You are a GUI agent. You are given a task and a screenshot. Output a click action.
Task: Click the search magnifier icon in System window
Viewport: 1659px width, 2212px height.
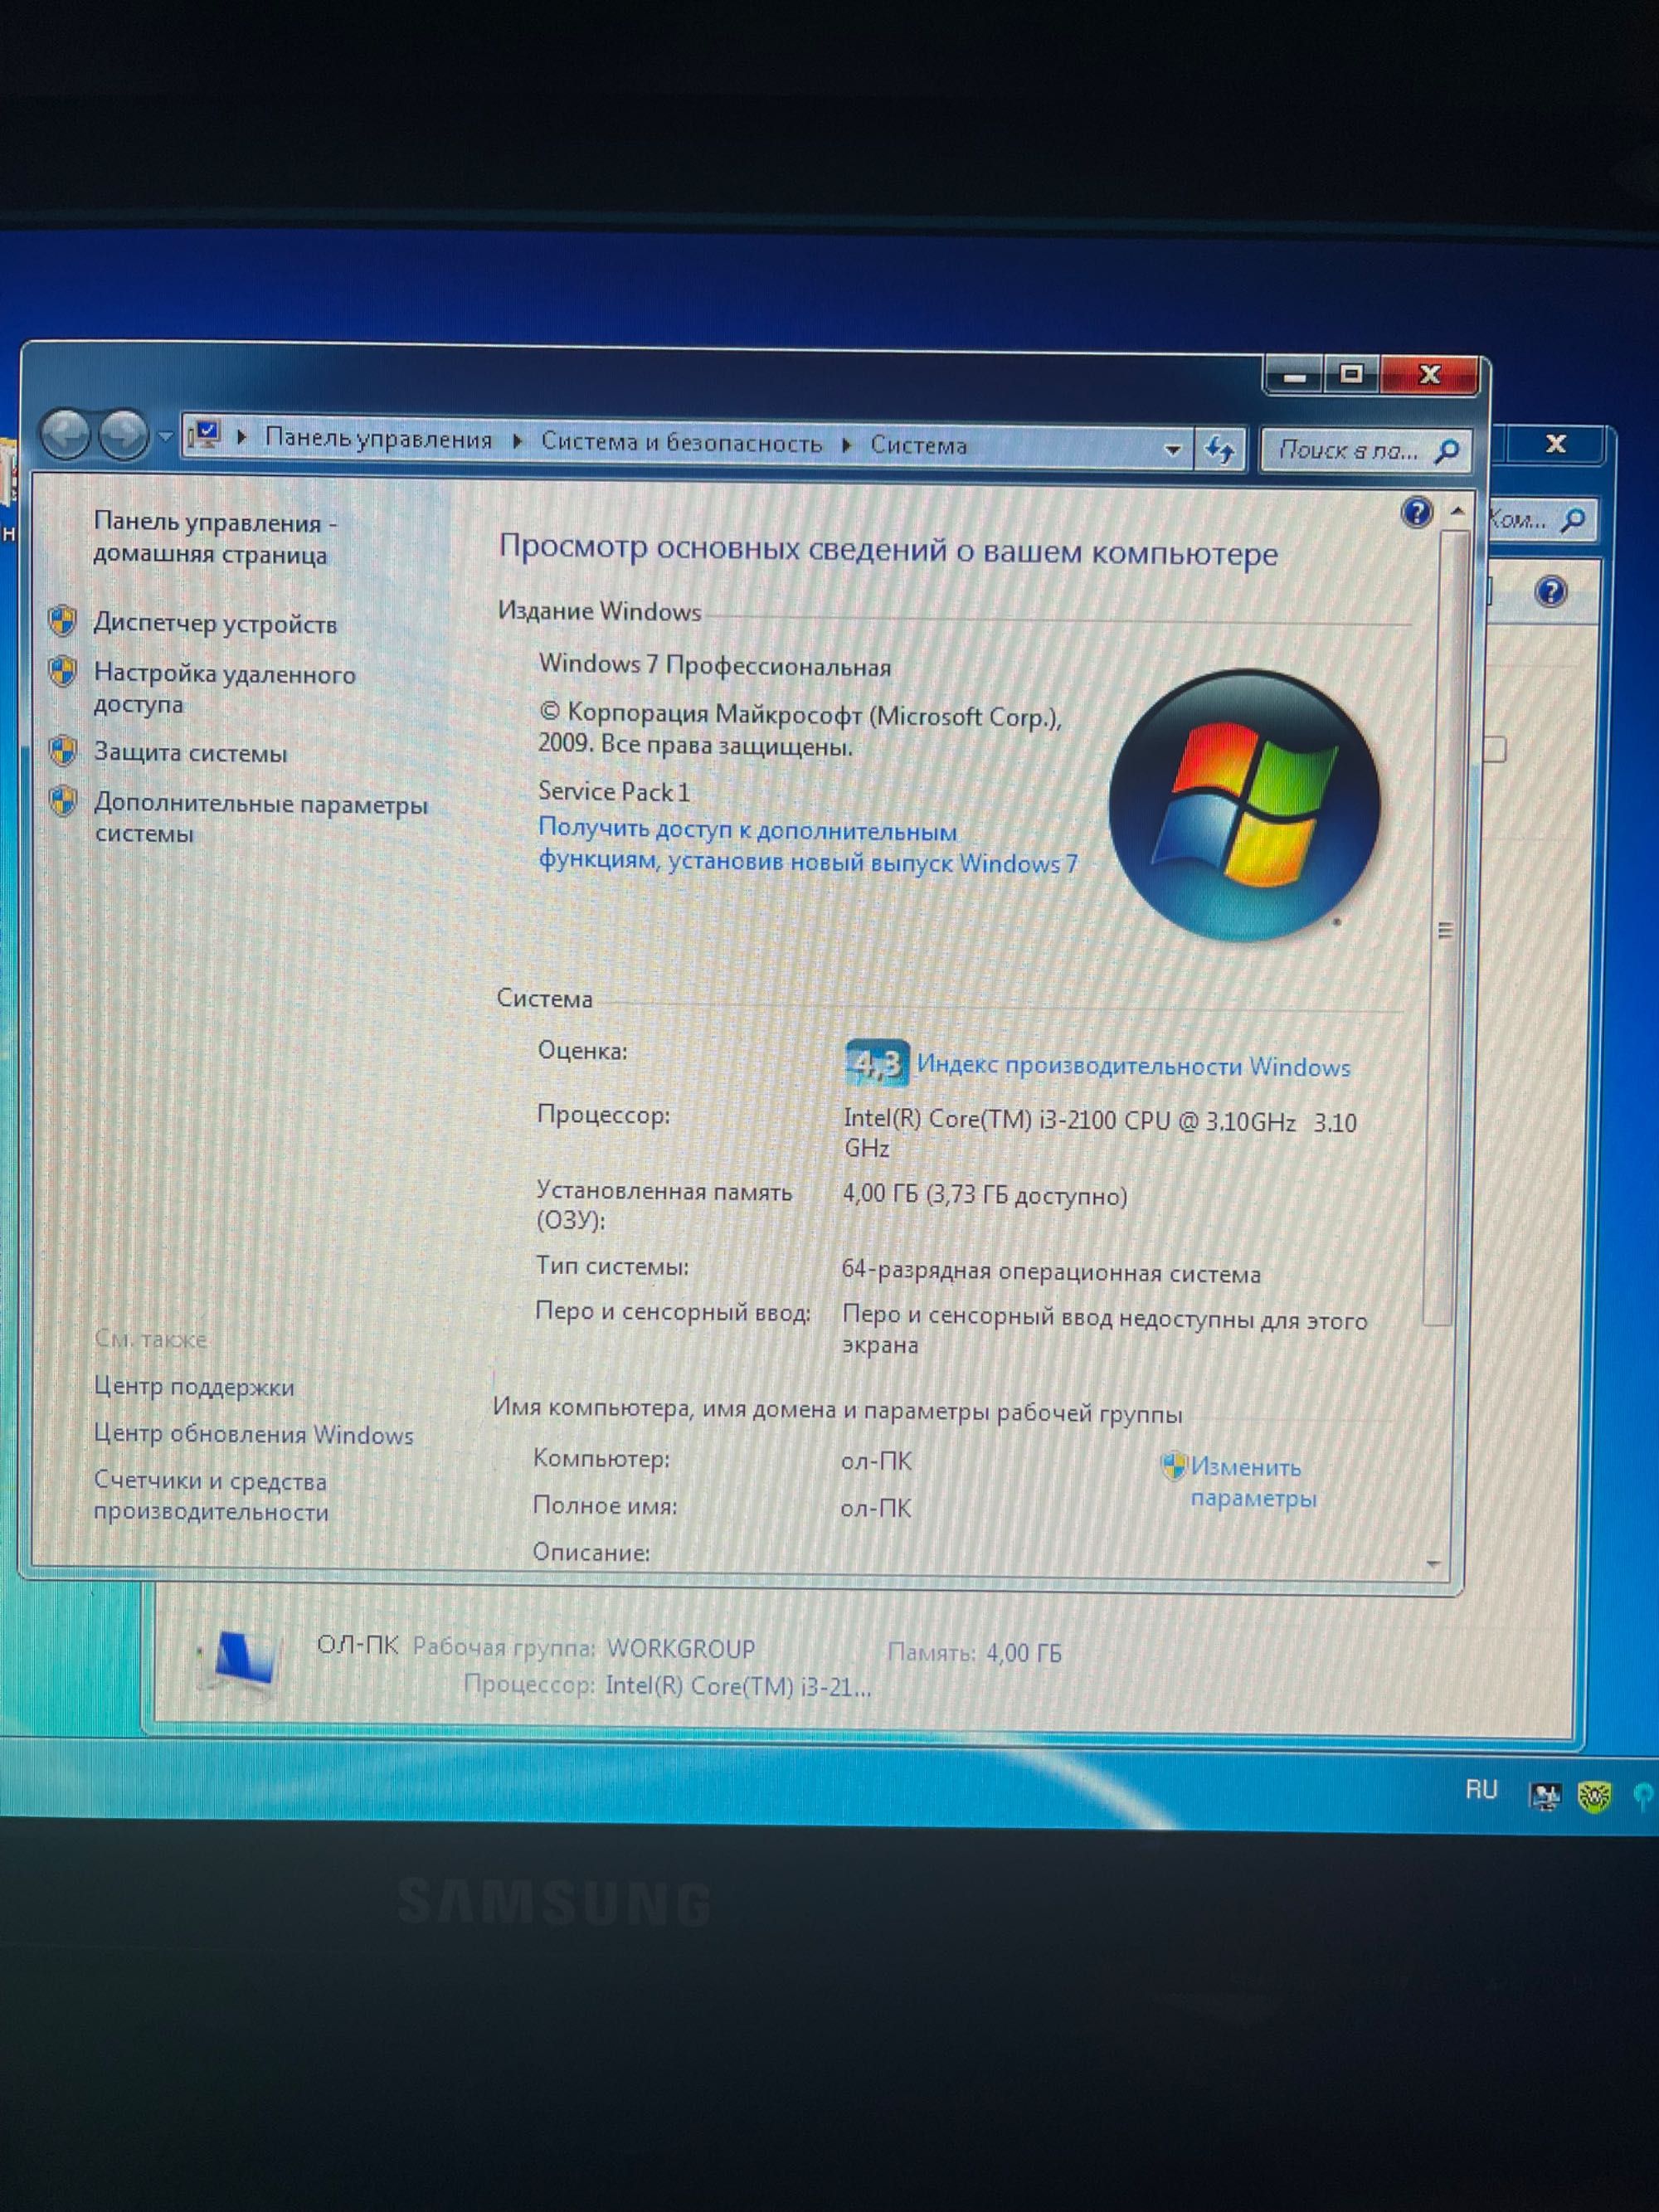tap(1447, 453)
